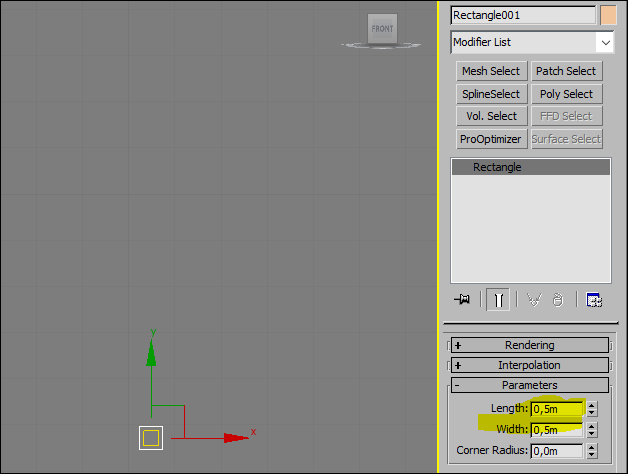Click the Mesh Select button
This screenshot has height=474, width=628.
click(x=491, y=71)
